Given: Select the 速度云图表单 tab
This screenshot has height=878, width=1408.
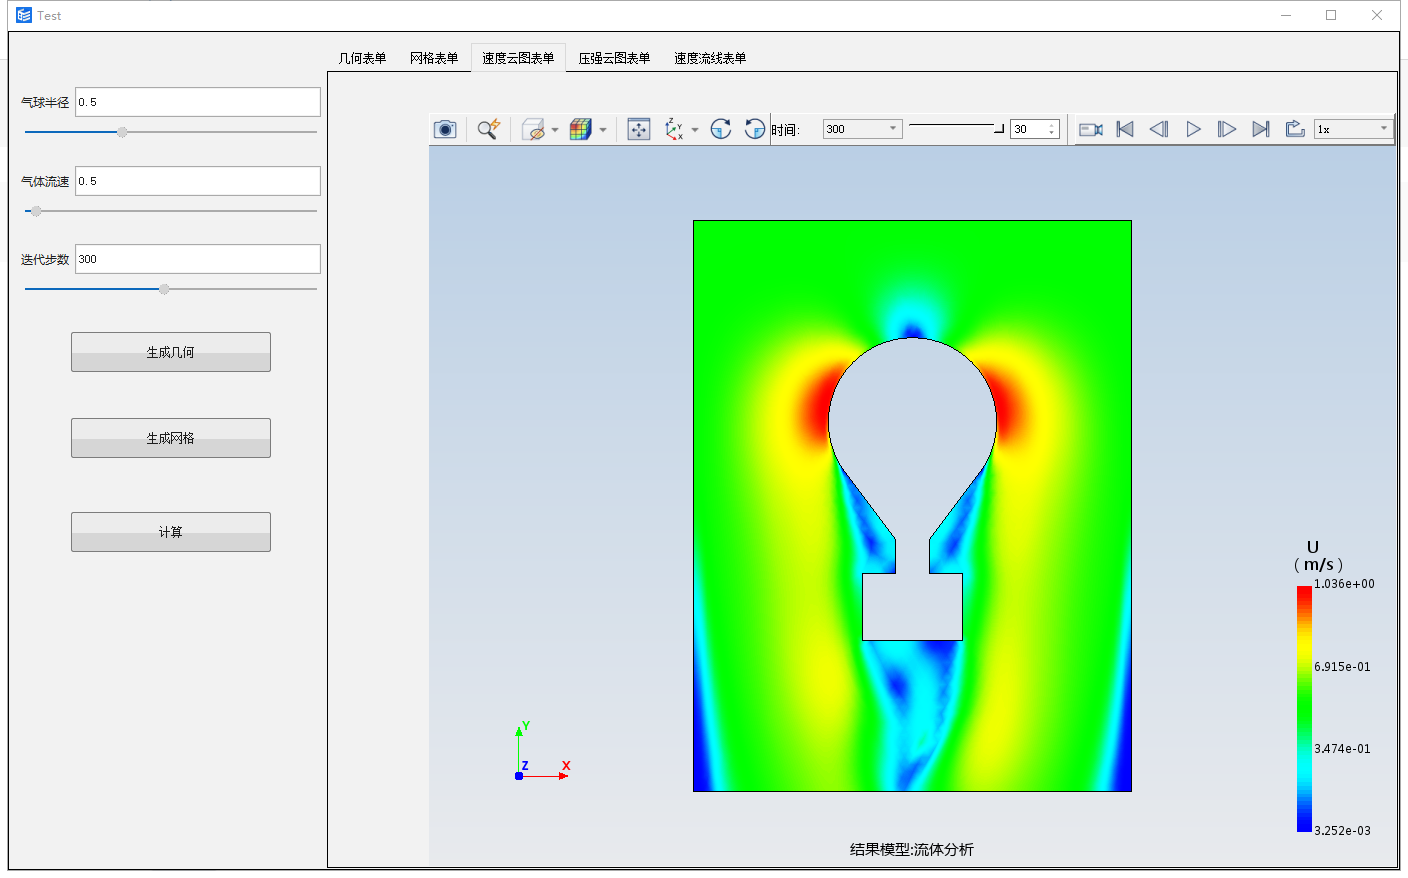Looking at the screenshot, I should pos(518,58).
